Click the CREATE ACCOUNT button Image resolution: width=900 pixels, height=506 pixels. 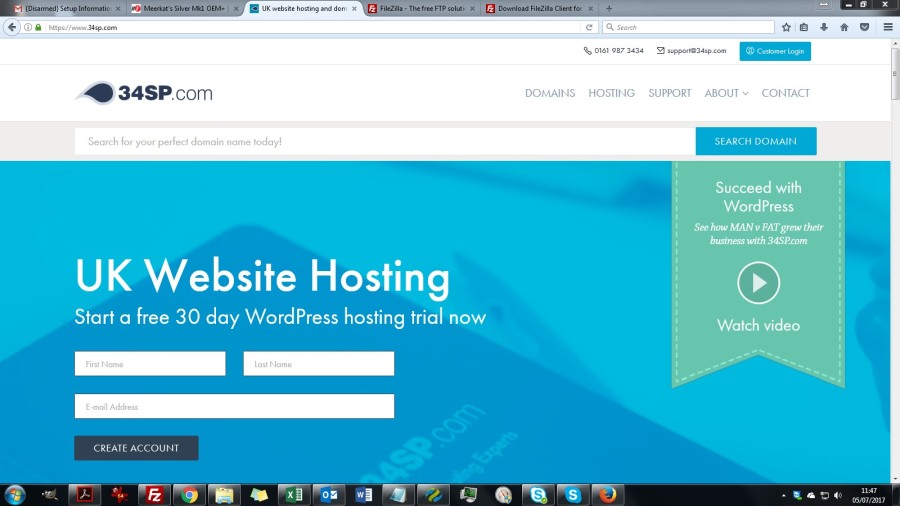coord(136,448)
